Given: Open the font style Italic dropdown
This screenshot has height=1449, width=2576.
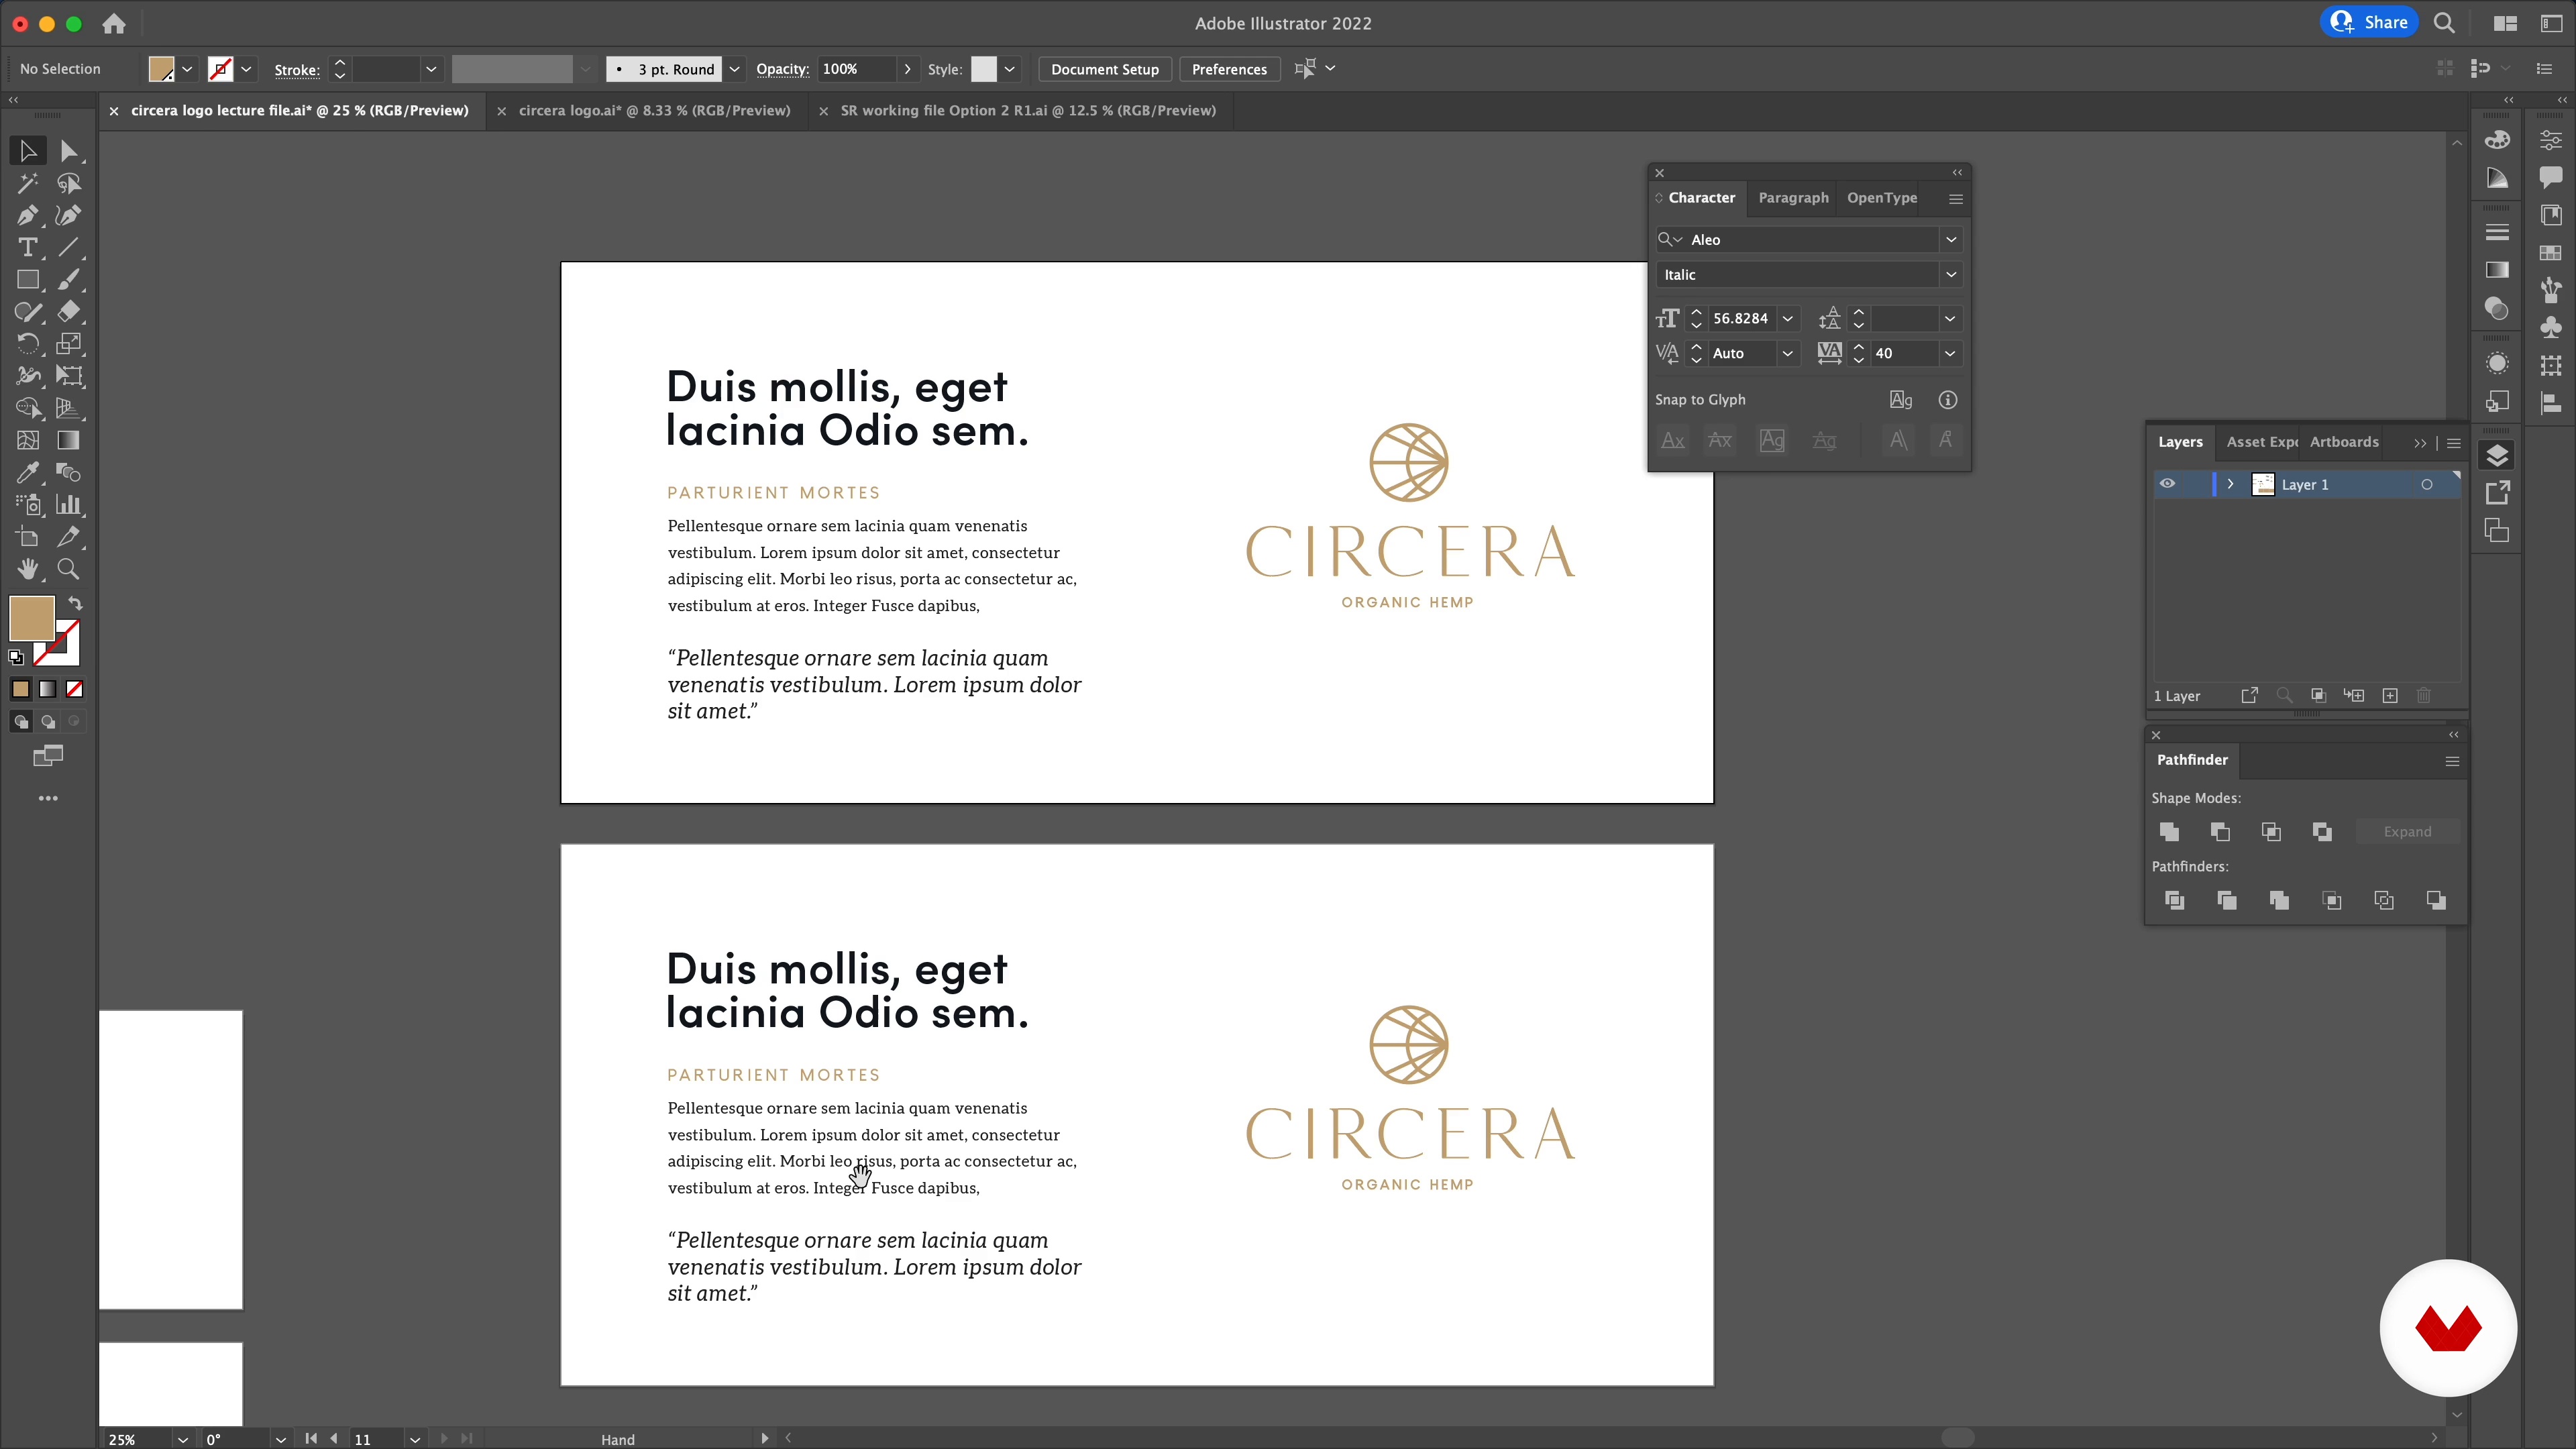Looking at the screenshot, I should pos(1950,275).
